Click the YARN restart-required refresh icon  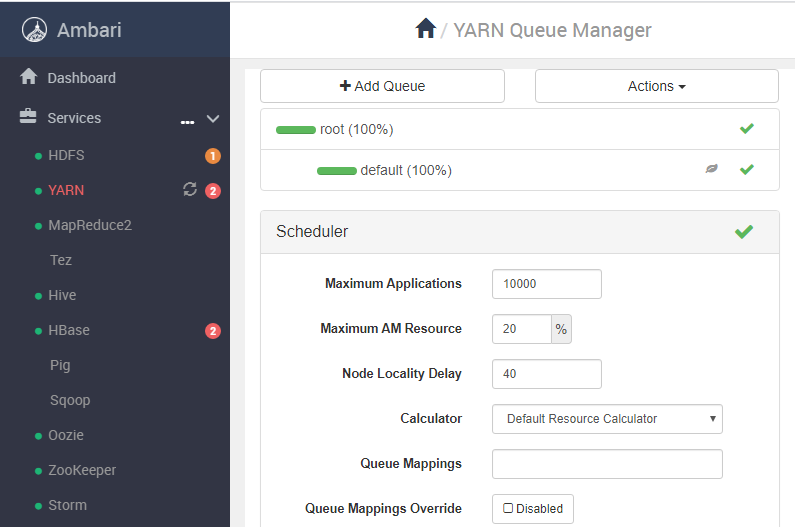tap(190, 189)
